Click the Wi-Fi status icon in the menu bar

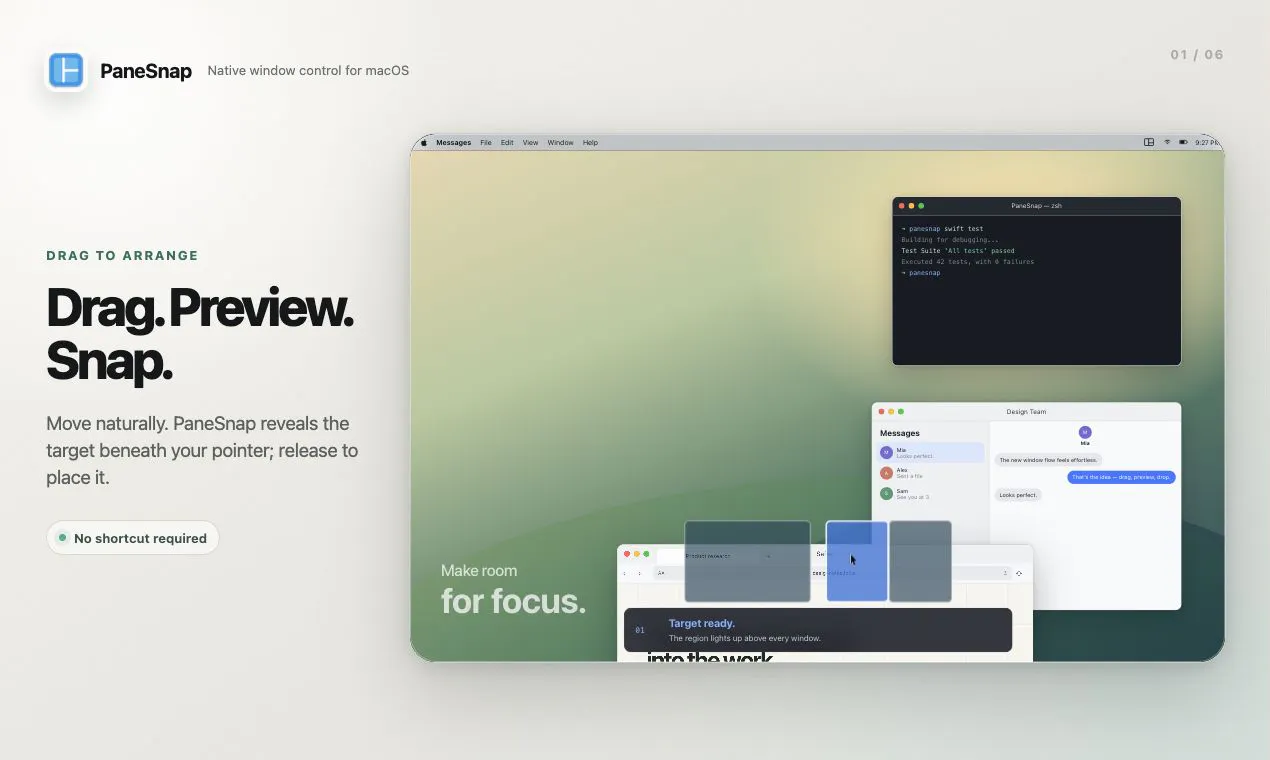(1167, 143)
